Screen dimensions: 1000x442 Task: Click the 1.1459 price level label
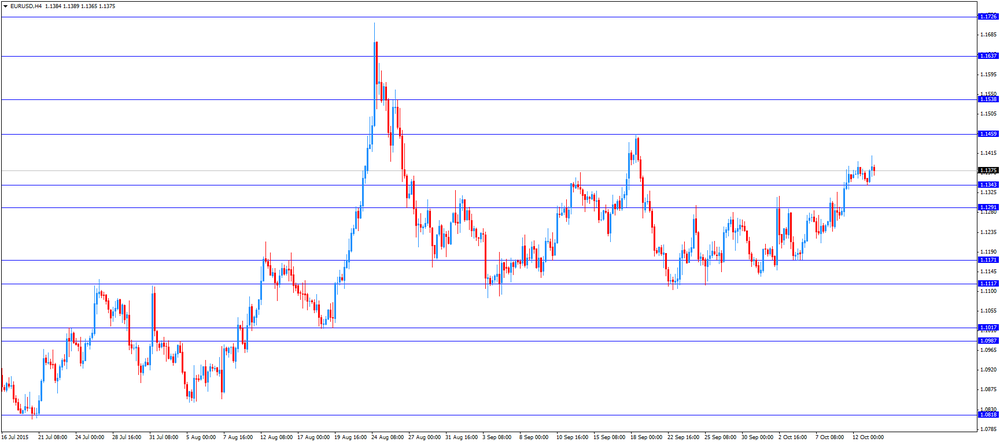[x=987, y=134]
